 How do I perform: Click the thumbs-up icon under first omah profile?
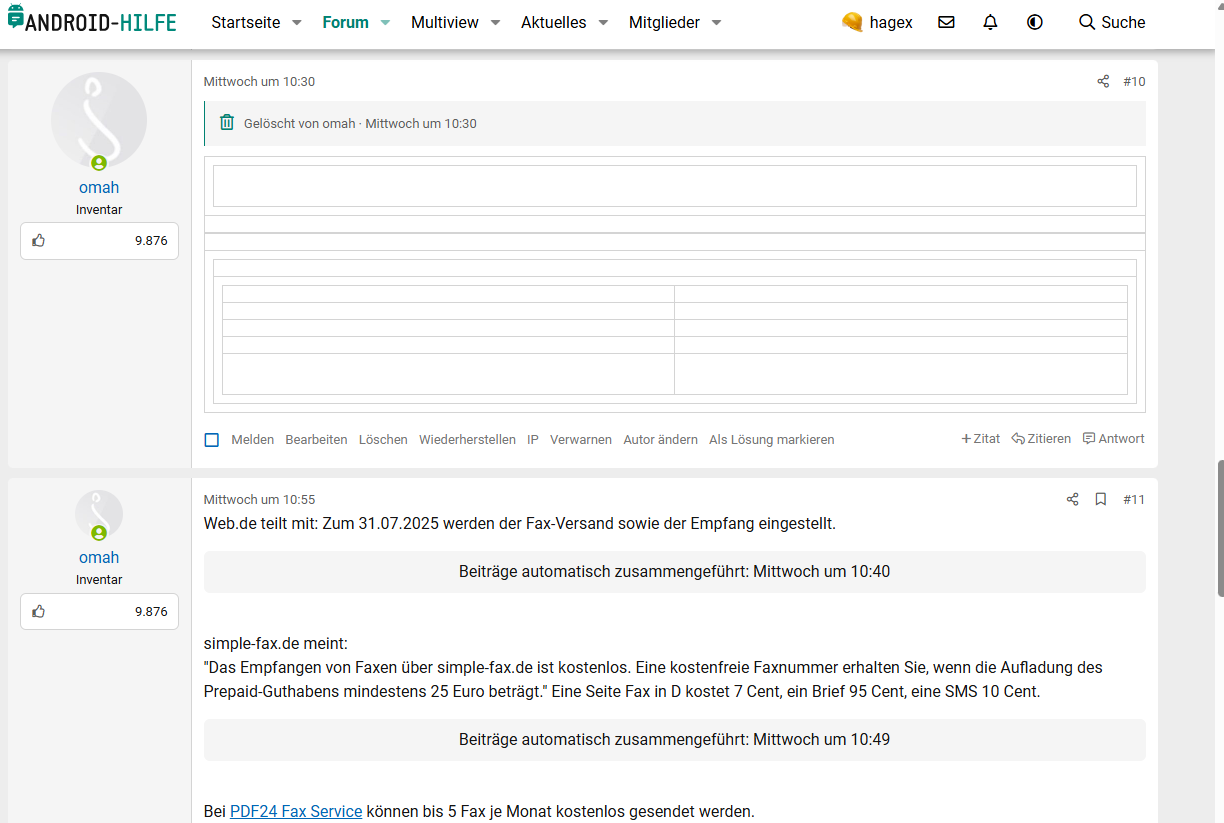39,241
